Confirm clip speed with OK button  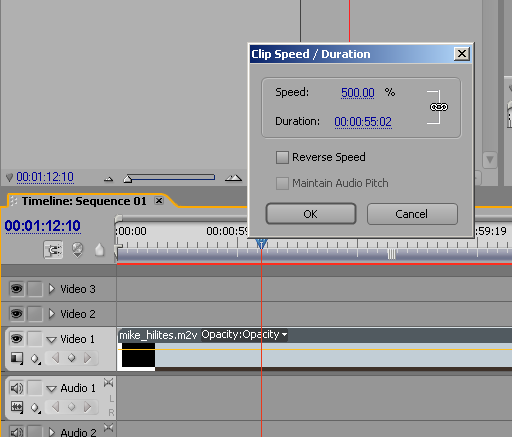311,214
